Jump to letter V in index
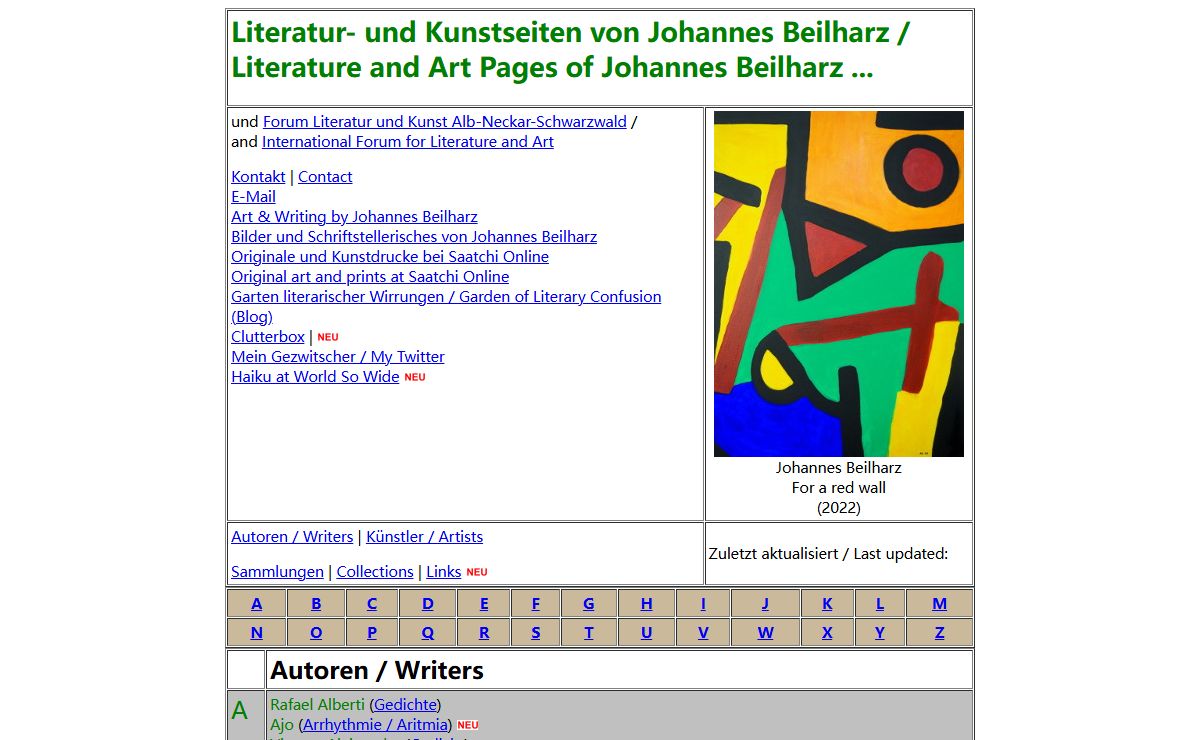Screen dimensions: 1200x740 [703, 633]
